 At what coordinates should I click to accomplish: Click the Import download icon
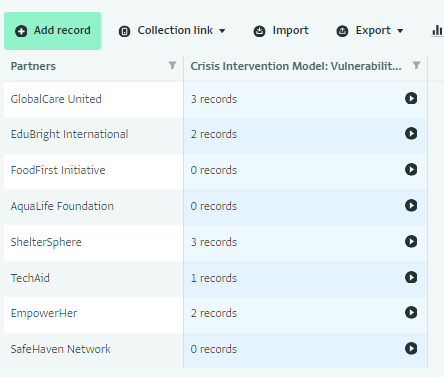259,31
